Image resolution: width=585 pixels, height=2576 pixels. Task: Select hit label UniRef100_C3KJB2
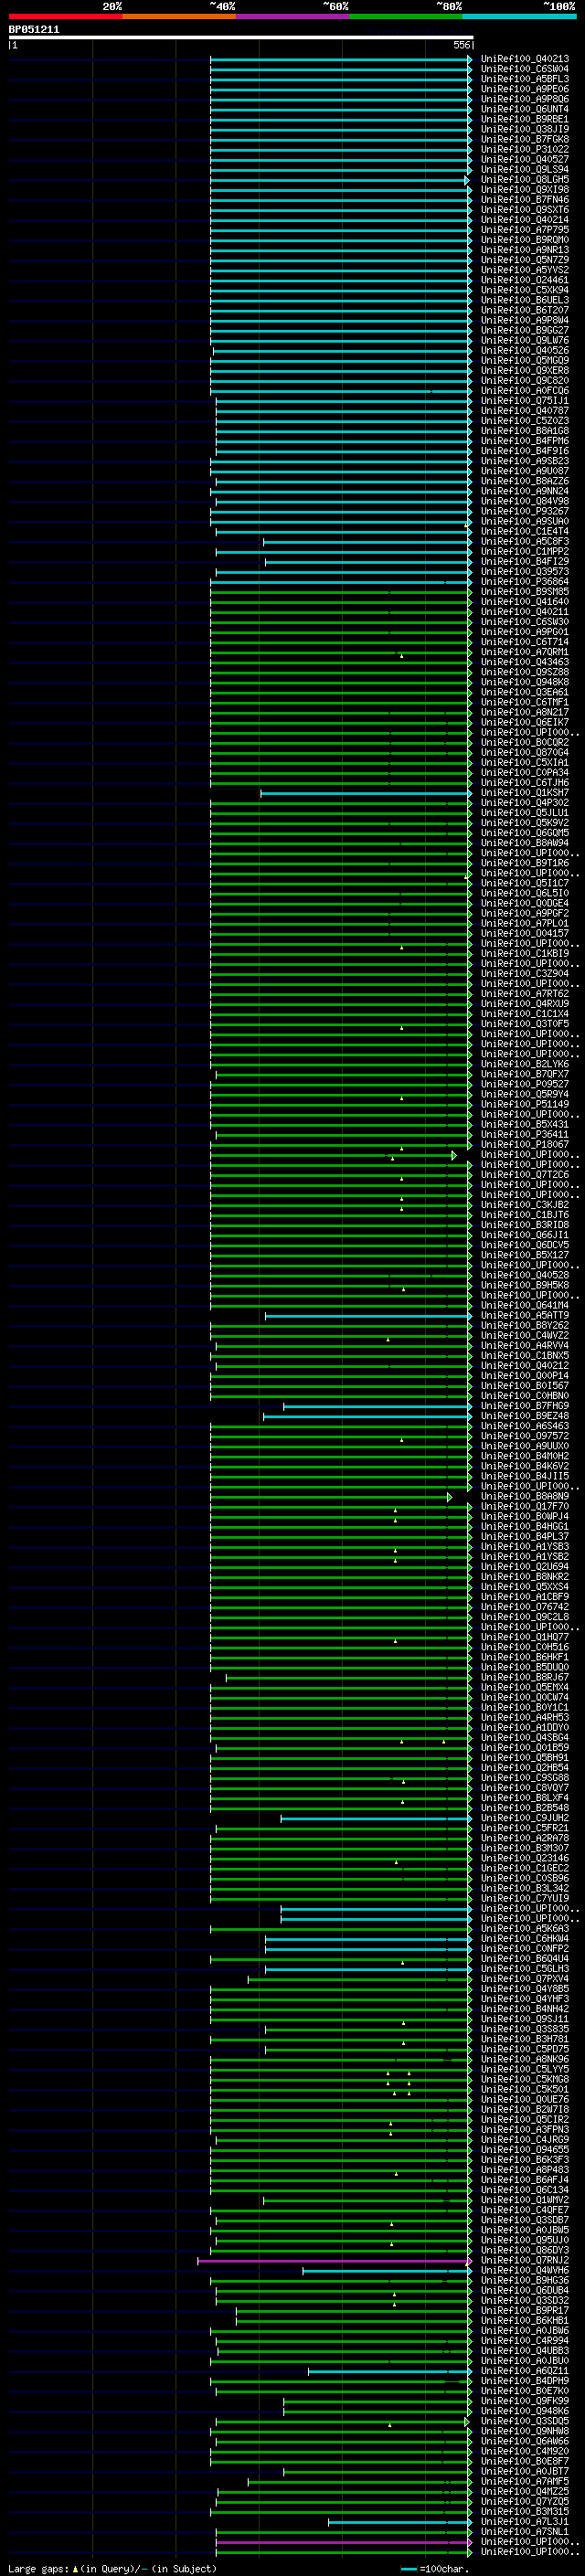pyautogui.click(x=525, y=1205)
